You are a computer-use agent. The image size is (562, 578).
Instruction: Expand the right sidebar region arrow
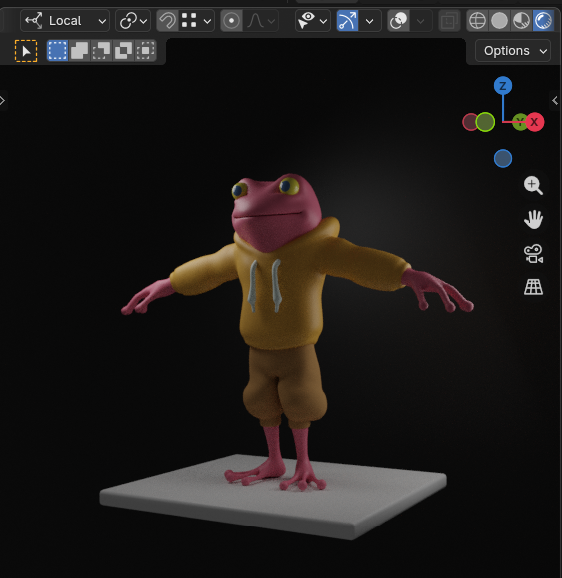tap(555, 100)
